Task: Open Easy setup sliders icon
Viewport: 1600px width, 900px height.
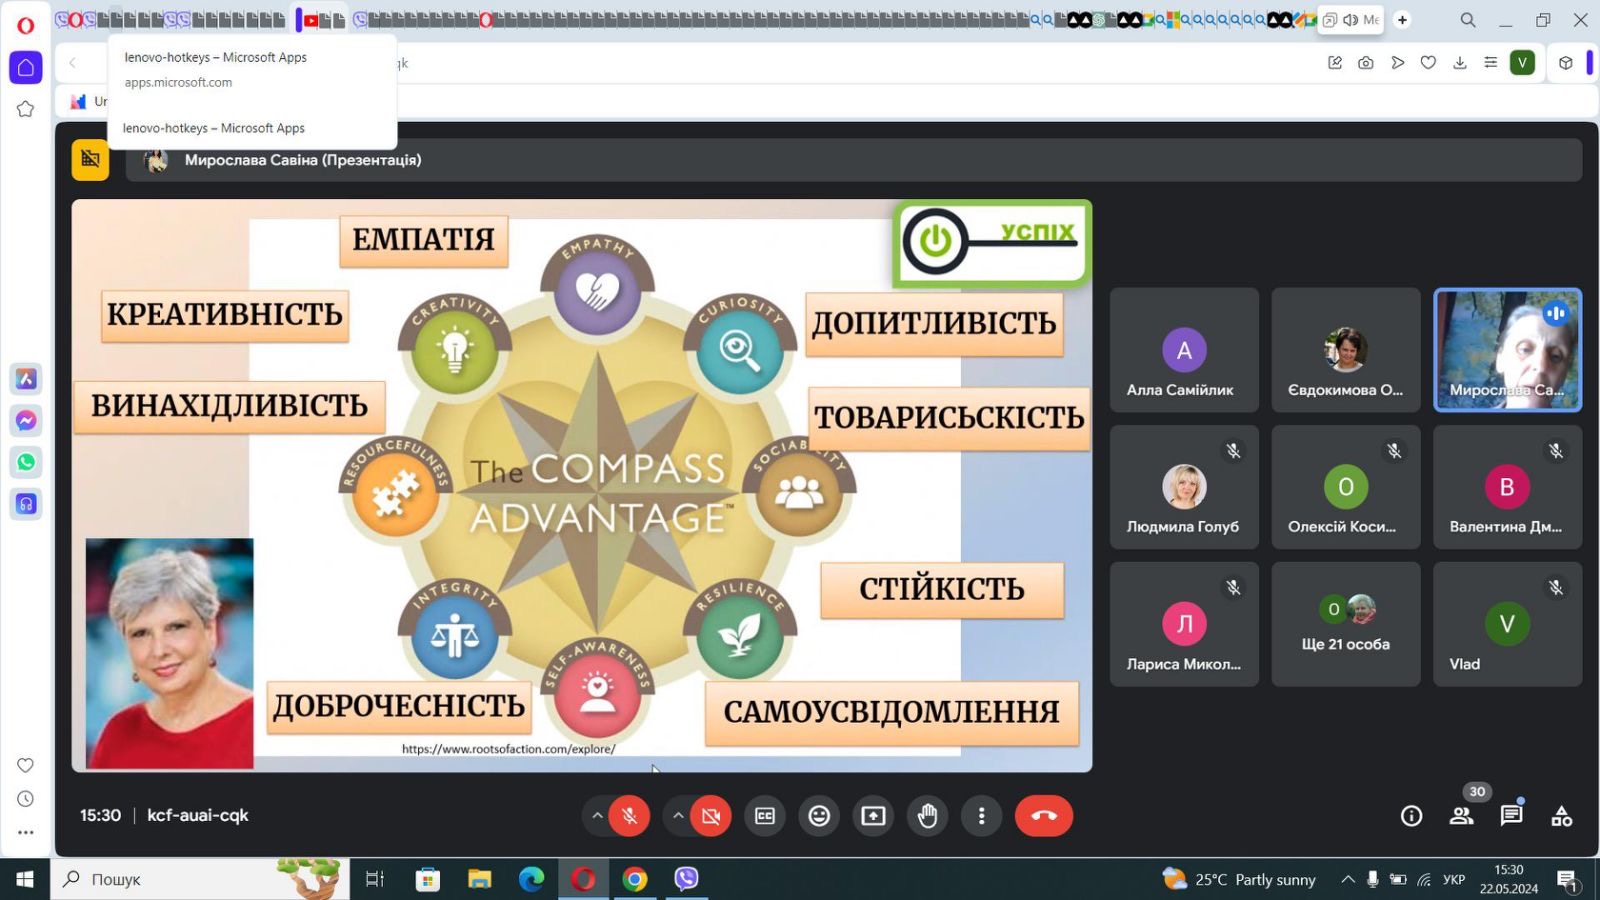Action: pyautogui.click(x=1491, y=63)
